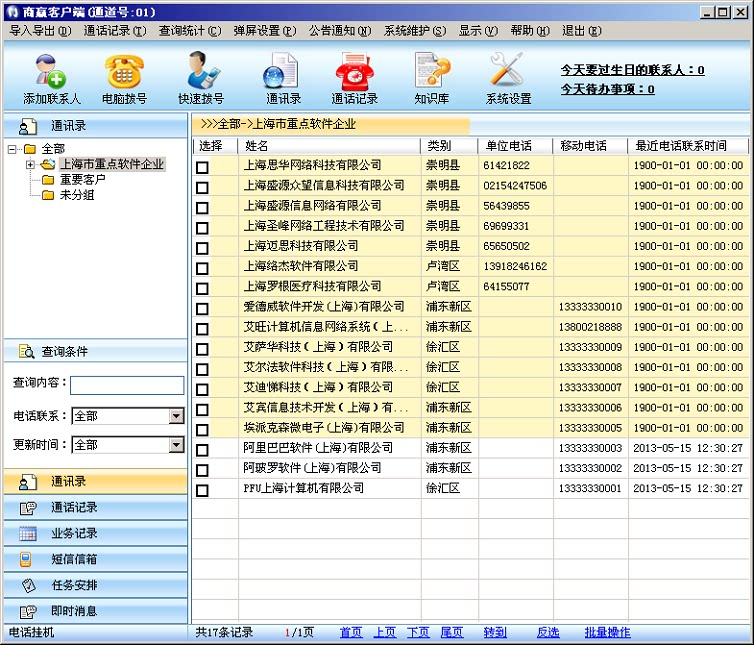Open the 通话记录(T) menu
The width and height of the screenshot is (754, 645).
coord(115,31)
